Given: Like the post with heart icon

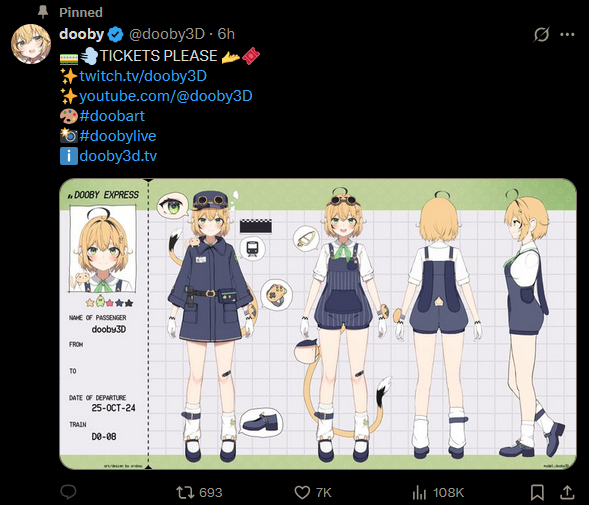Looking at the screenshot, I should 302,492.
